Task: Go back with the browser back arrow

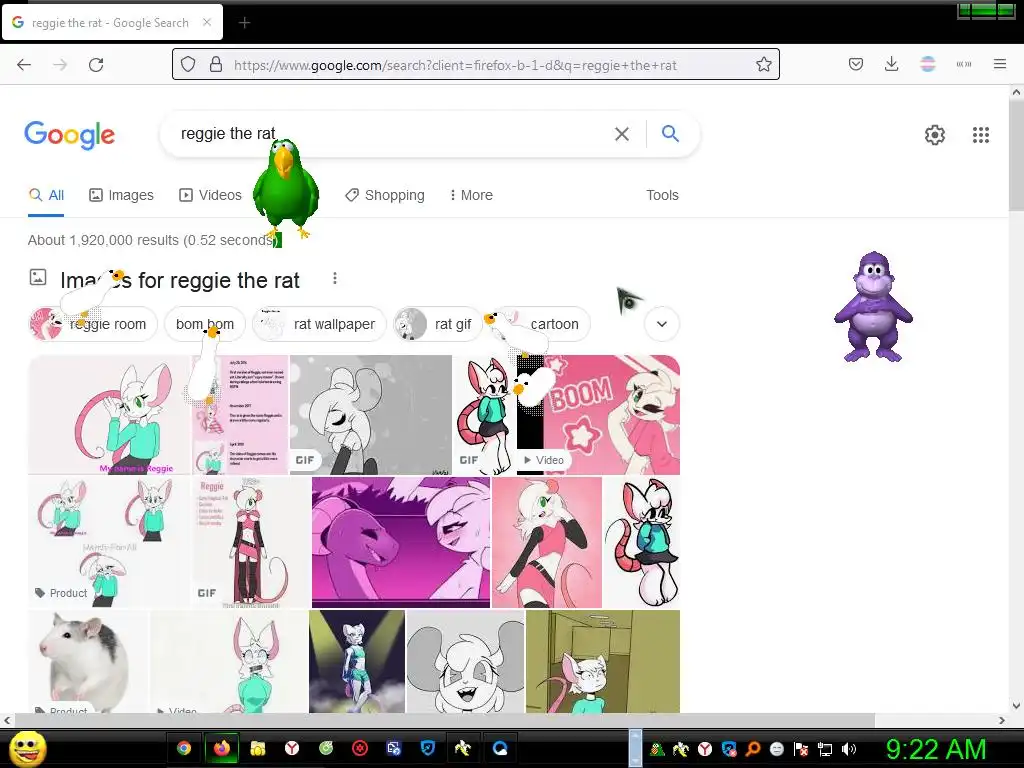Action: pyautogui.click(x=24, y=65)
